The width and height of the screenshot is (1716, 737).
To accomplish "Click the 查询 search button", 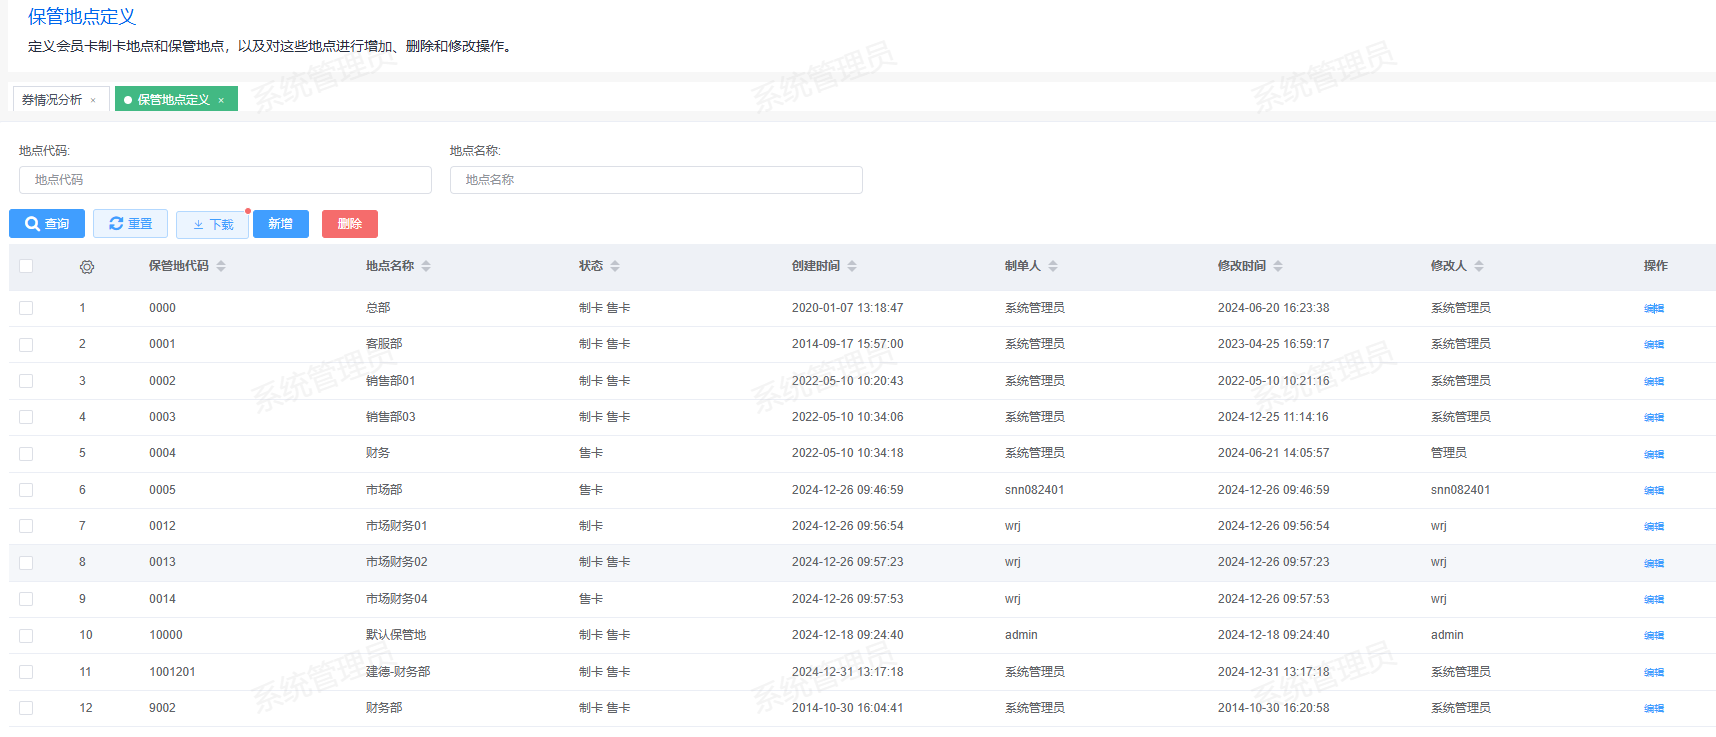I will pos(47,224).
